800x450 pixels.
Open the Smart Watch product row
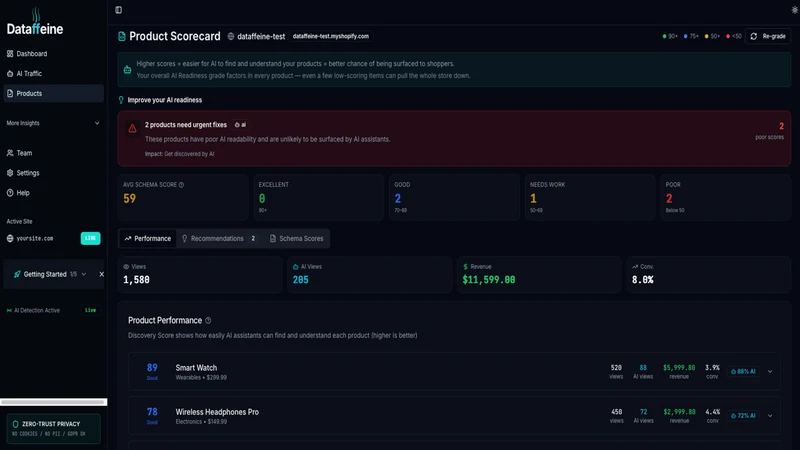tap(454, 371)
